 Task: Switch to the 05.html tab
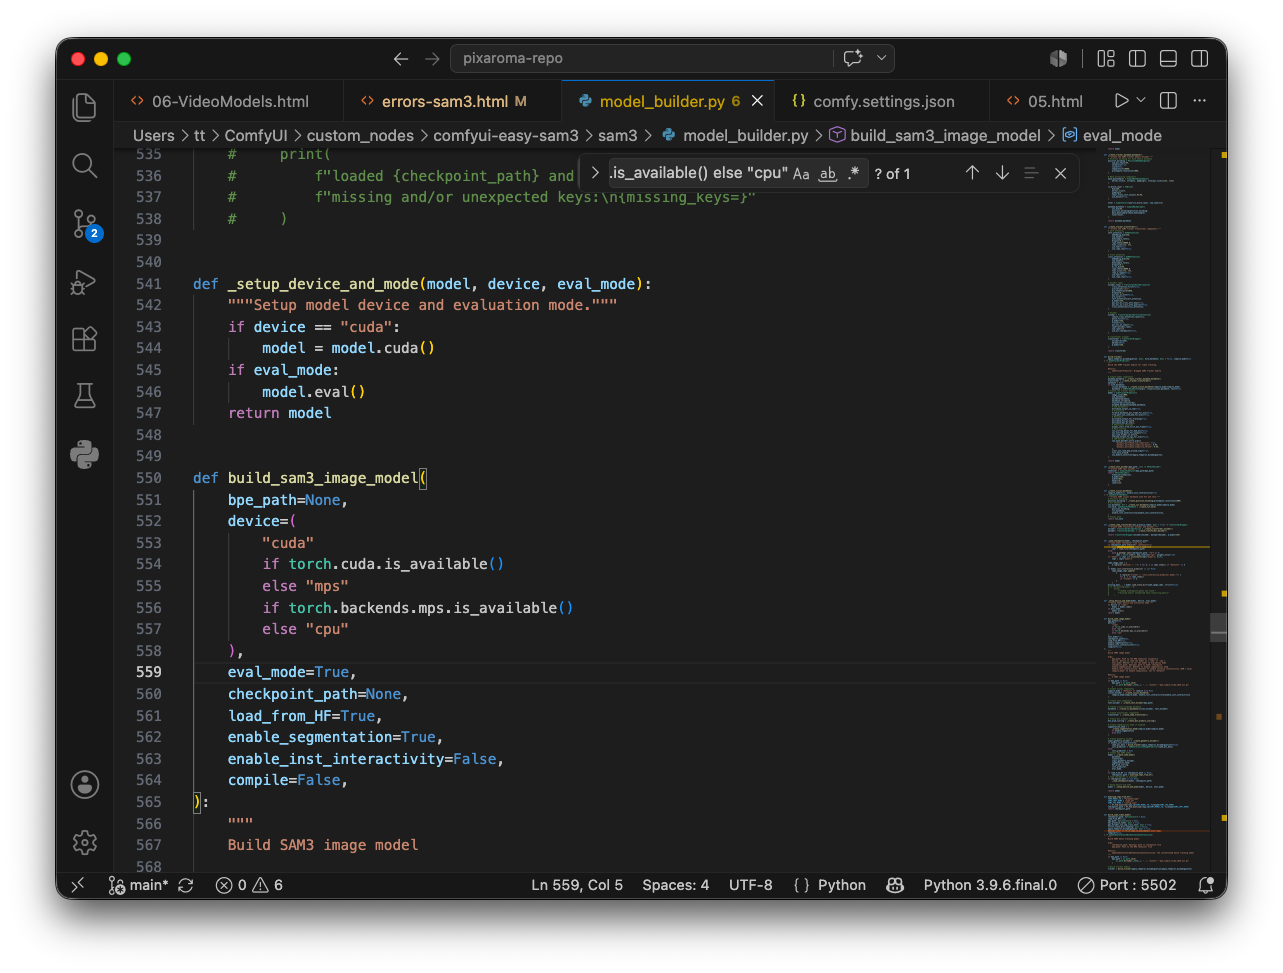point(1045,101)
